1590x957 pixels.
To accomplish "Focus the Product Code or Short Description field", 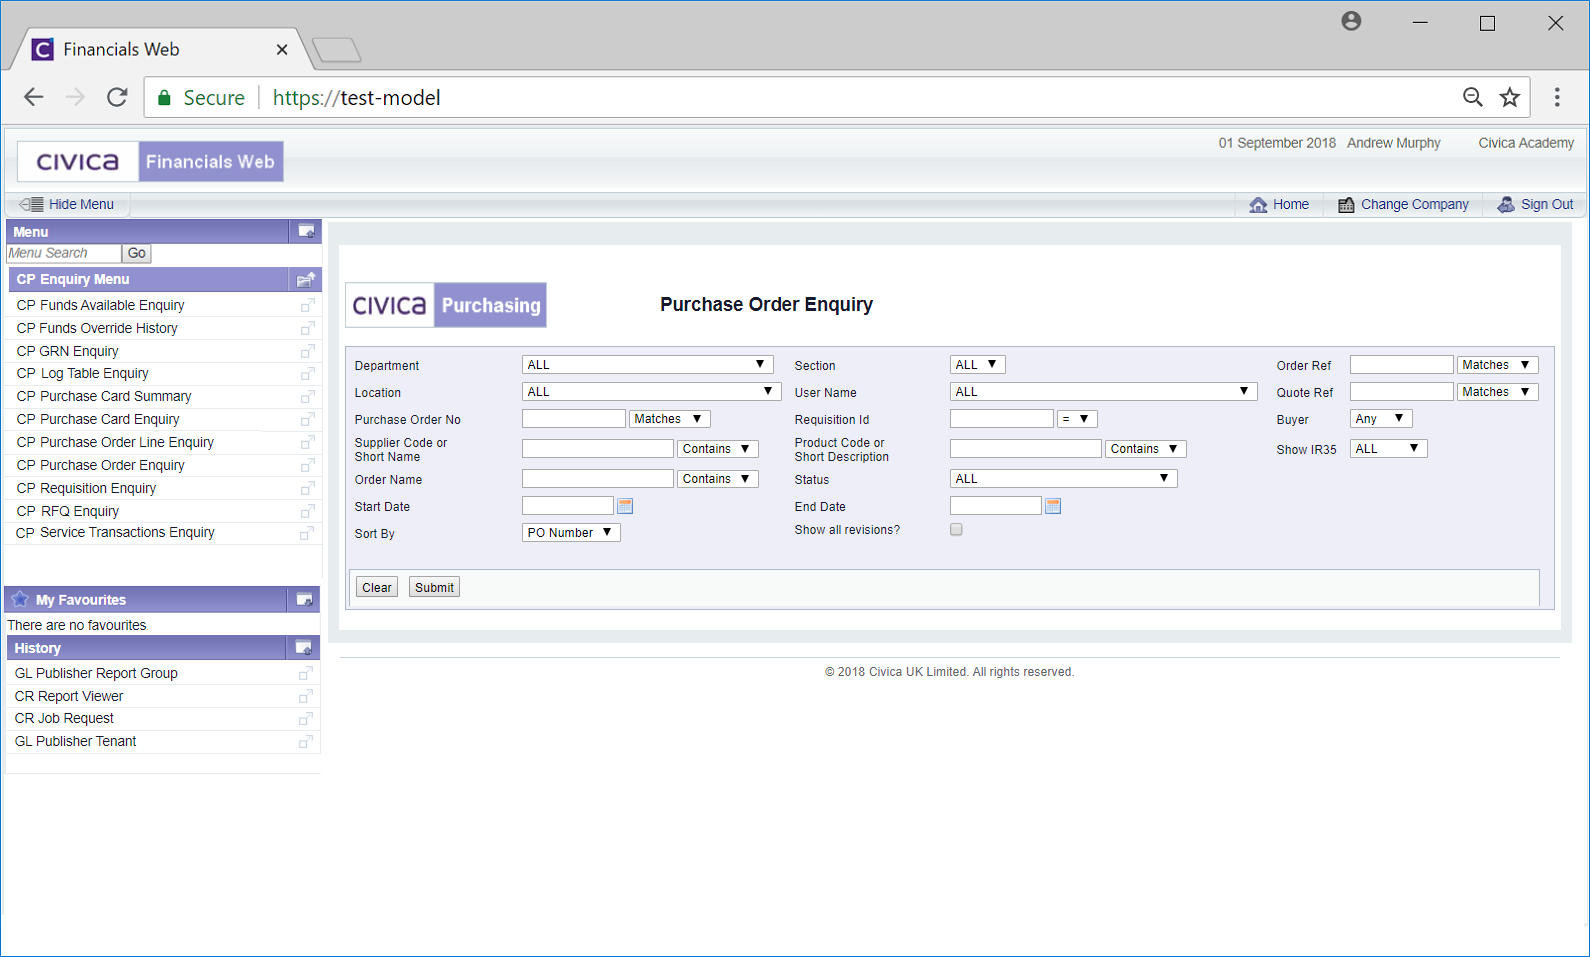I will tap(1026, 449).
